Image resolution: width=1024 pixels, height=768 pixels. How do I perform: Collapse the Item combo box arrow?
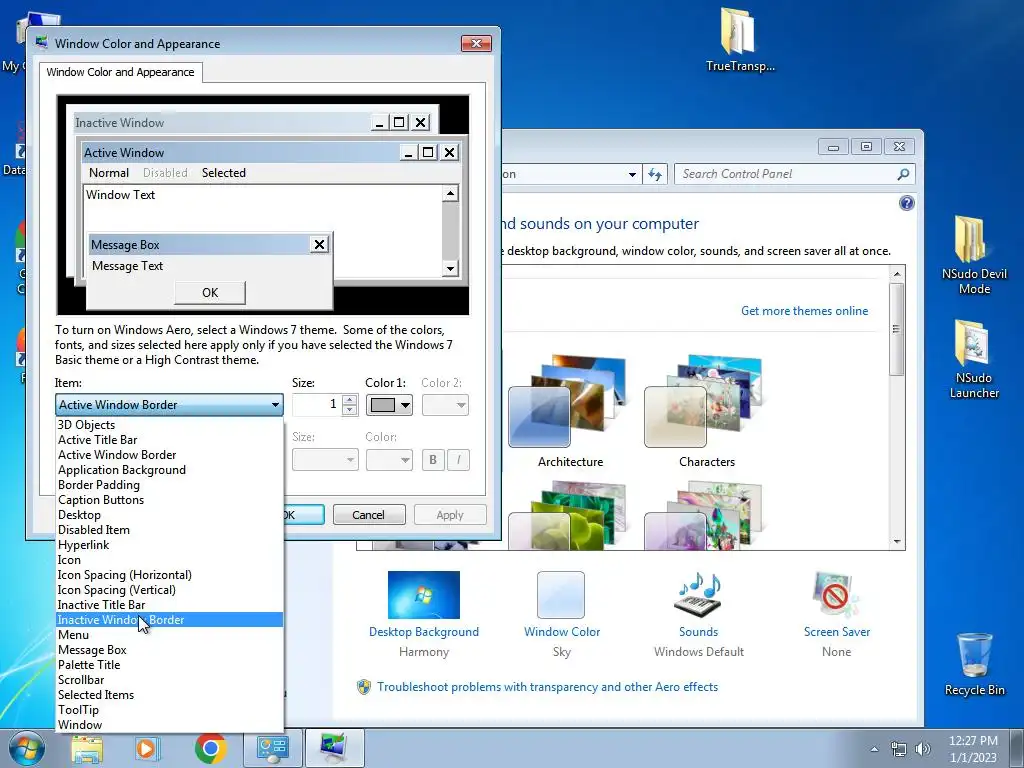275,405
